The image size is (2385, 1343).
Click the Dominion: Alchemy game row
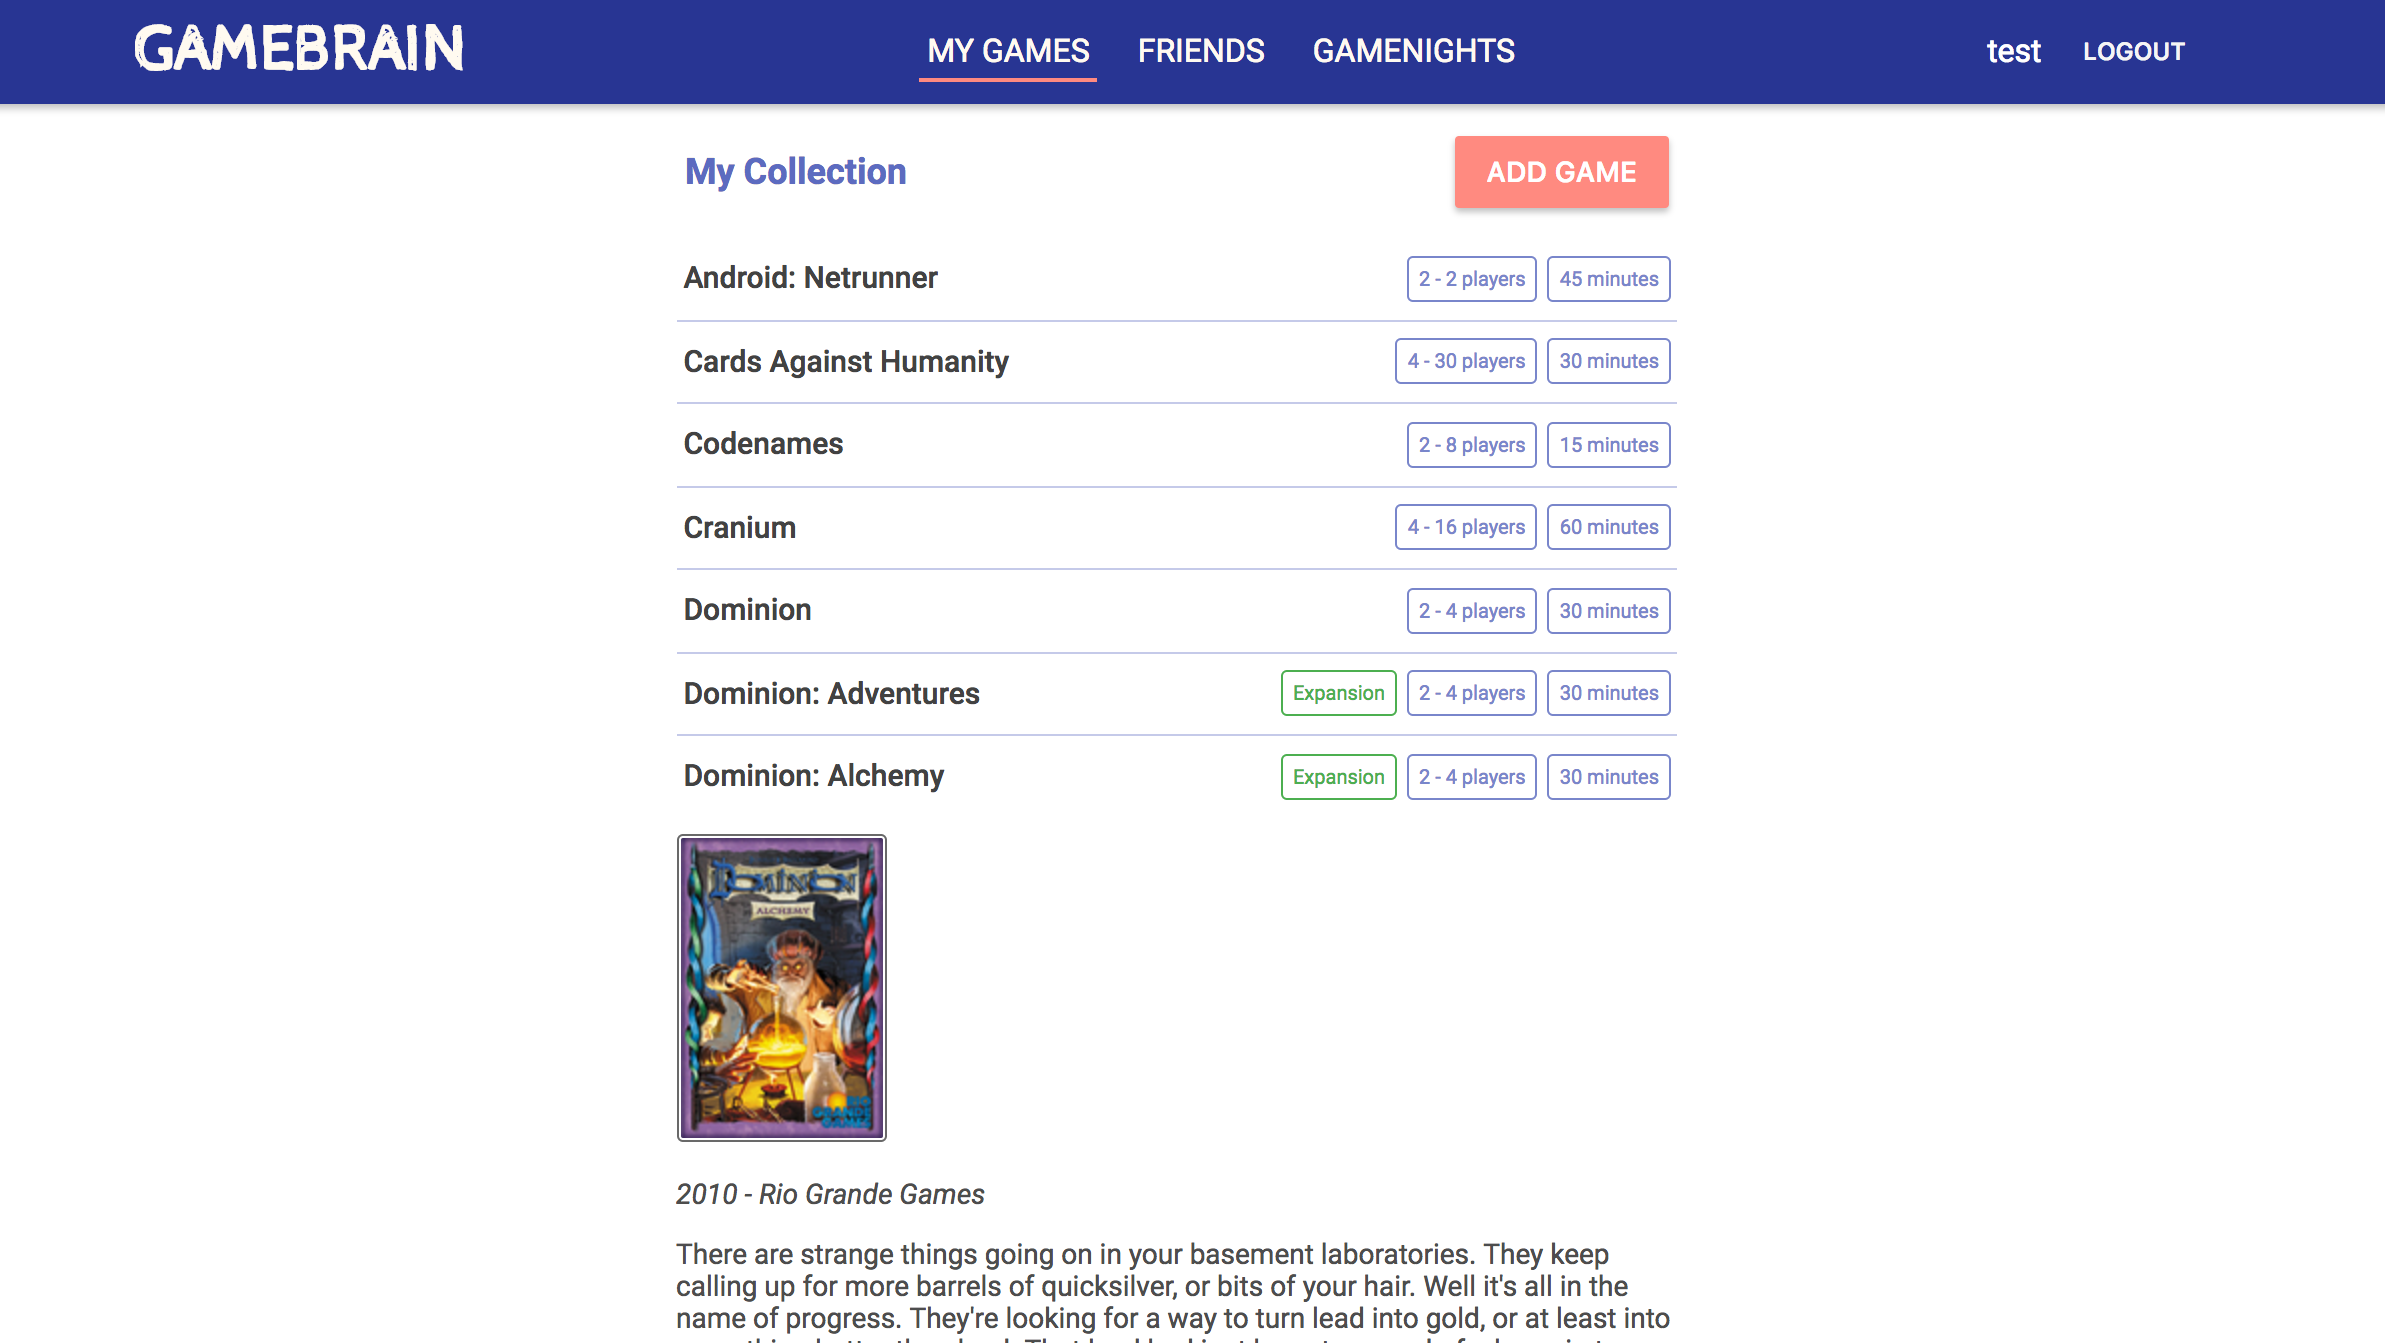coord(1176,776)
